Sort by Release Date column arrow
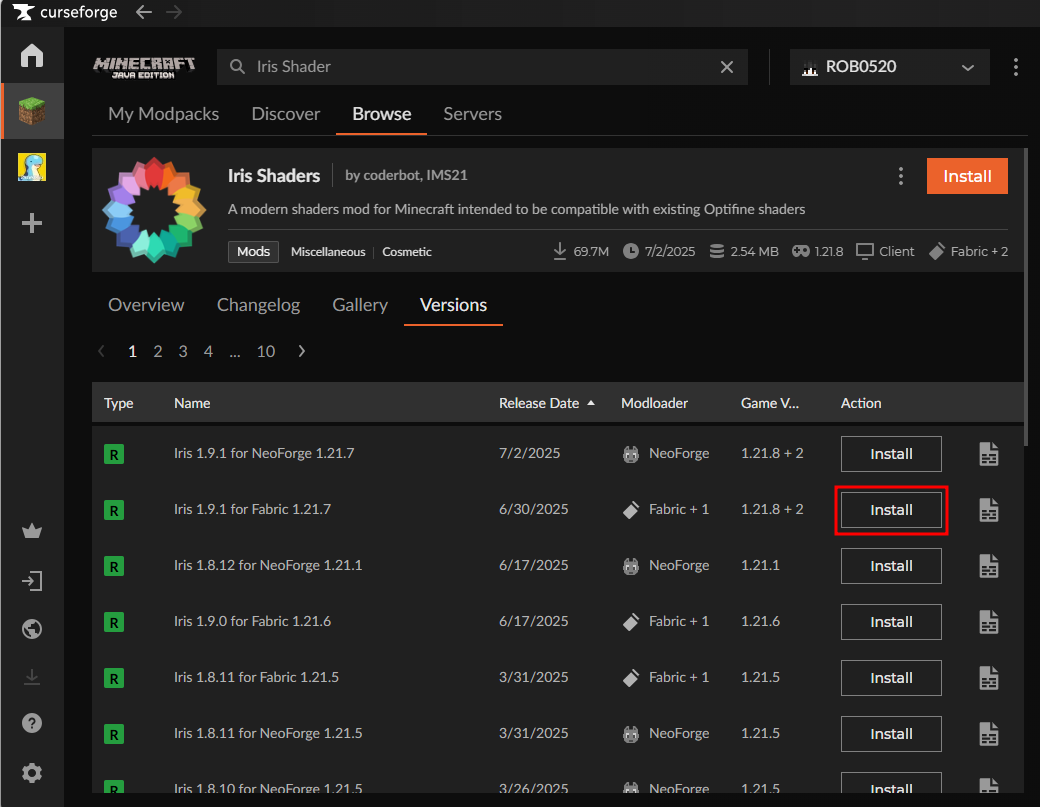Screen dimensions: 1040x807 pos(591,403)
